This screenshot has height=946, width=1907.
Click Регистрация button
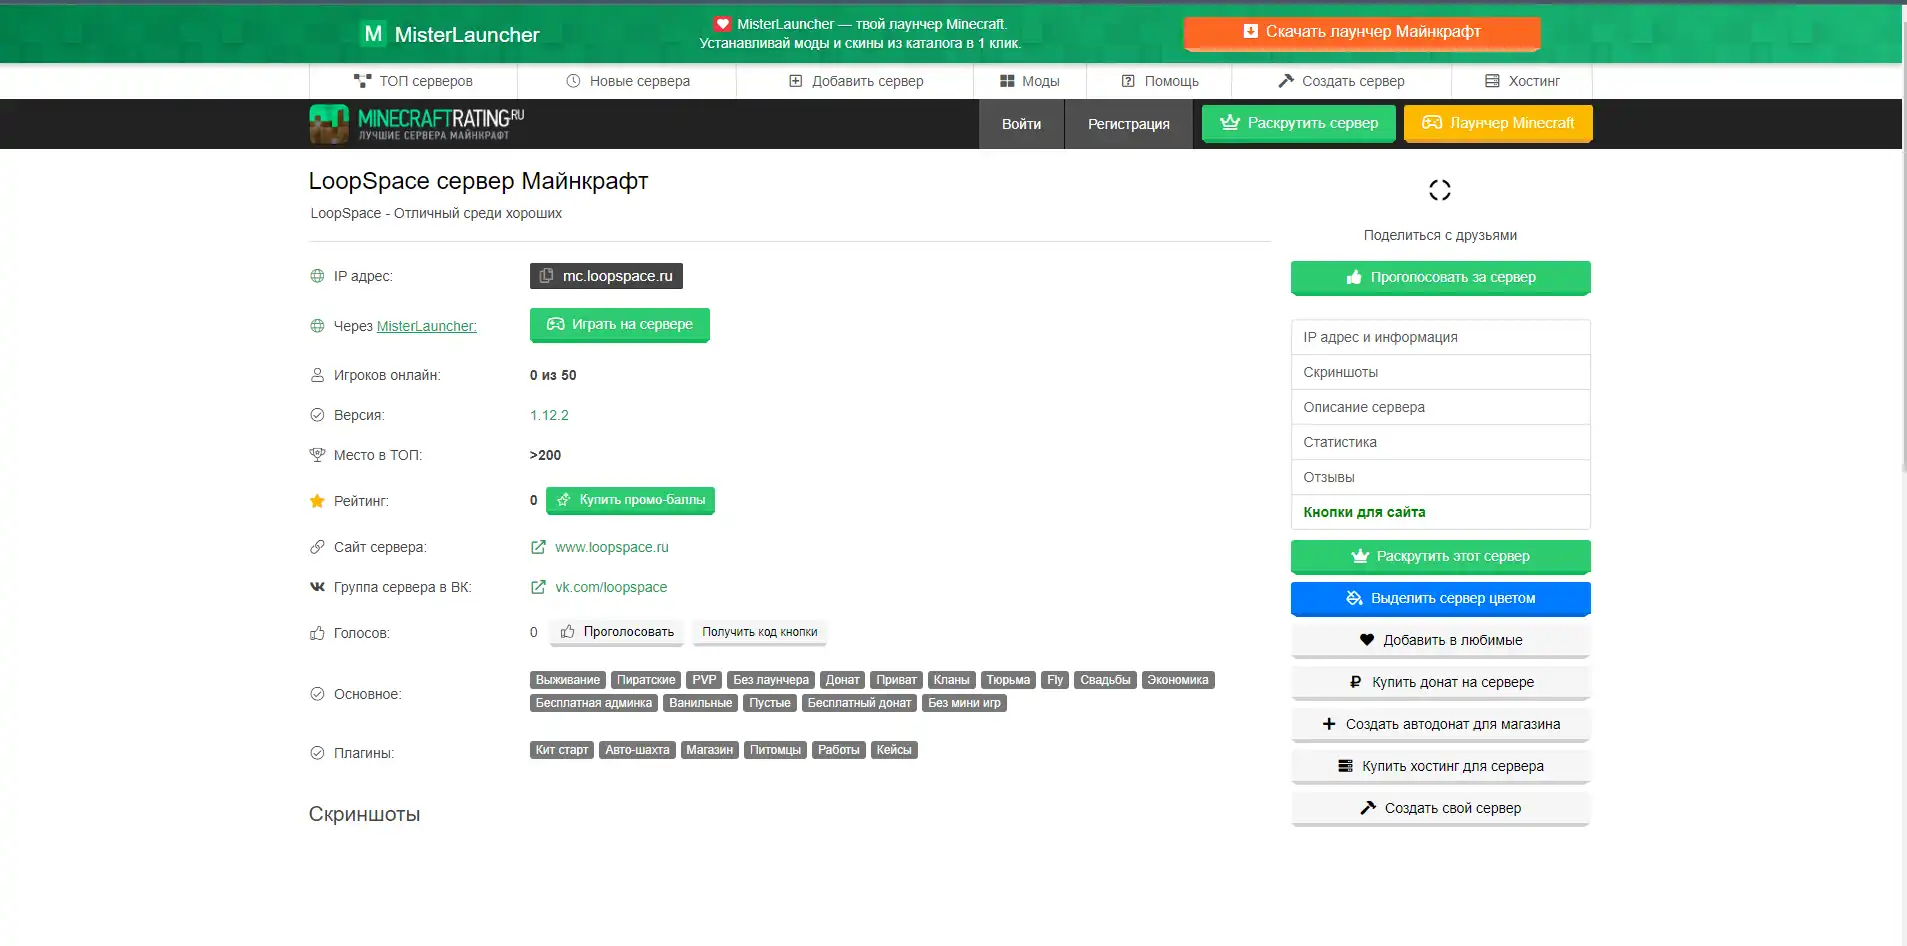(x=1128, y=124)
